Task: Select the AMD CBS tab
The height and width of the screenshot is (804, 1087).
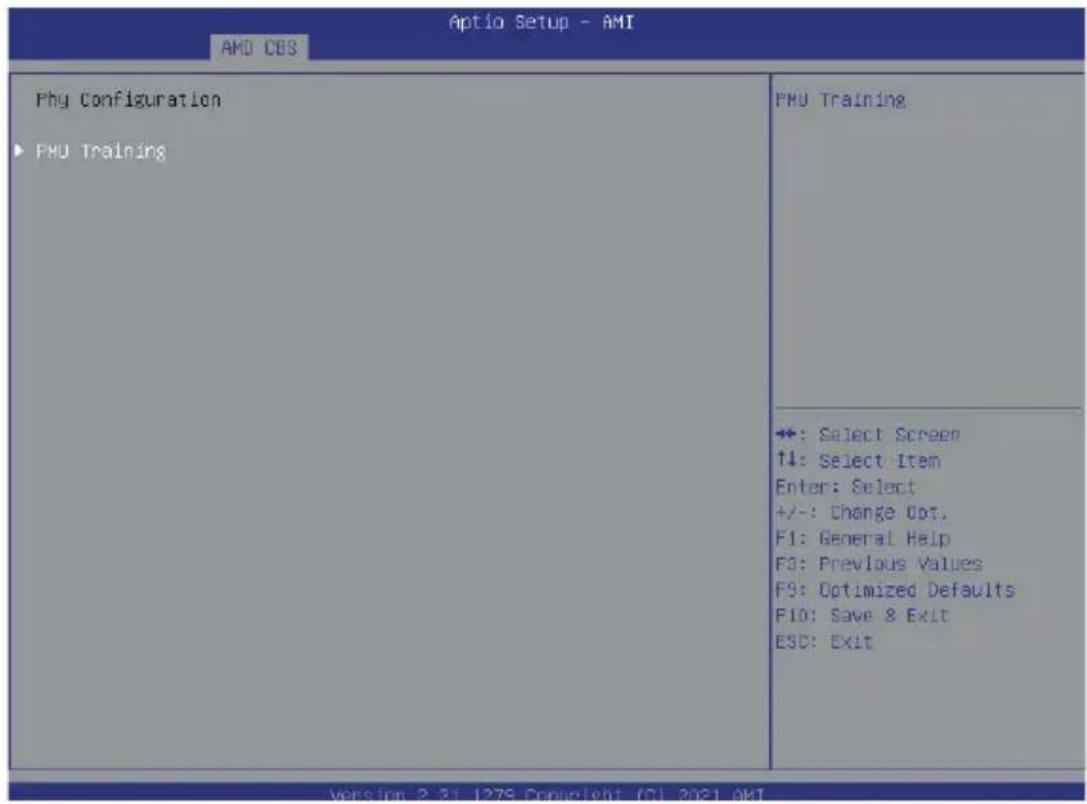Action: coord(259,48)
